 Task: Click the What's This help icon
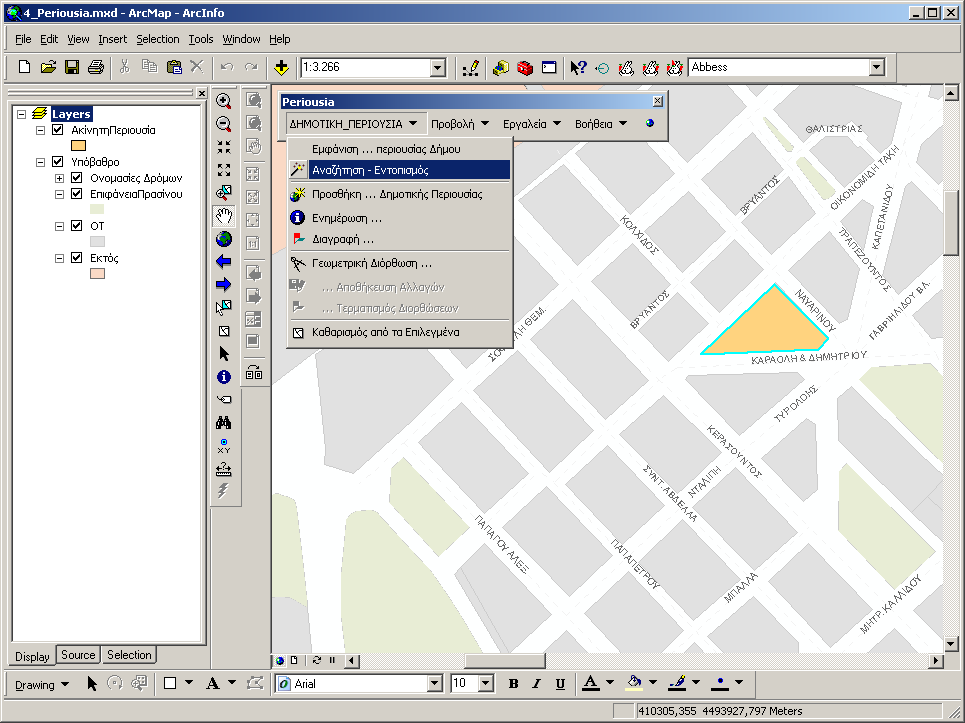pos(578,67)
